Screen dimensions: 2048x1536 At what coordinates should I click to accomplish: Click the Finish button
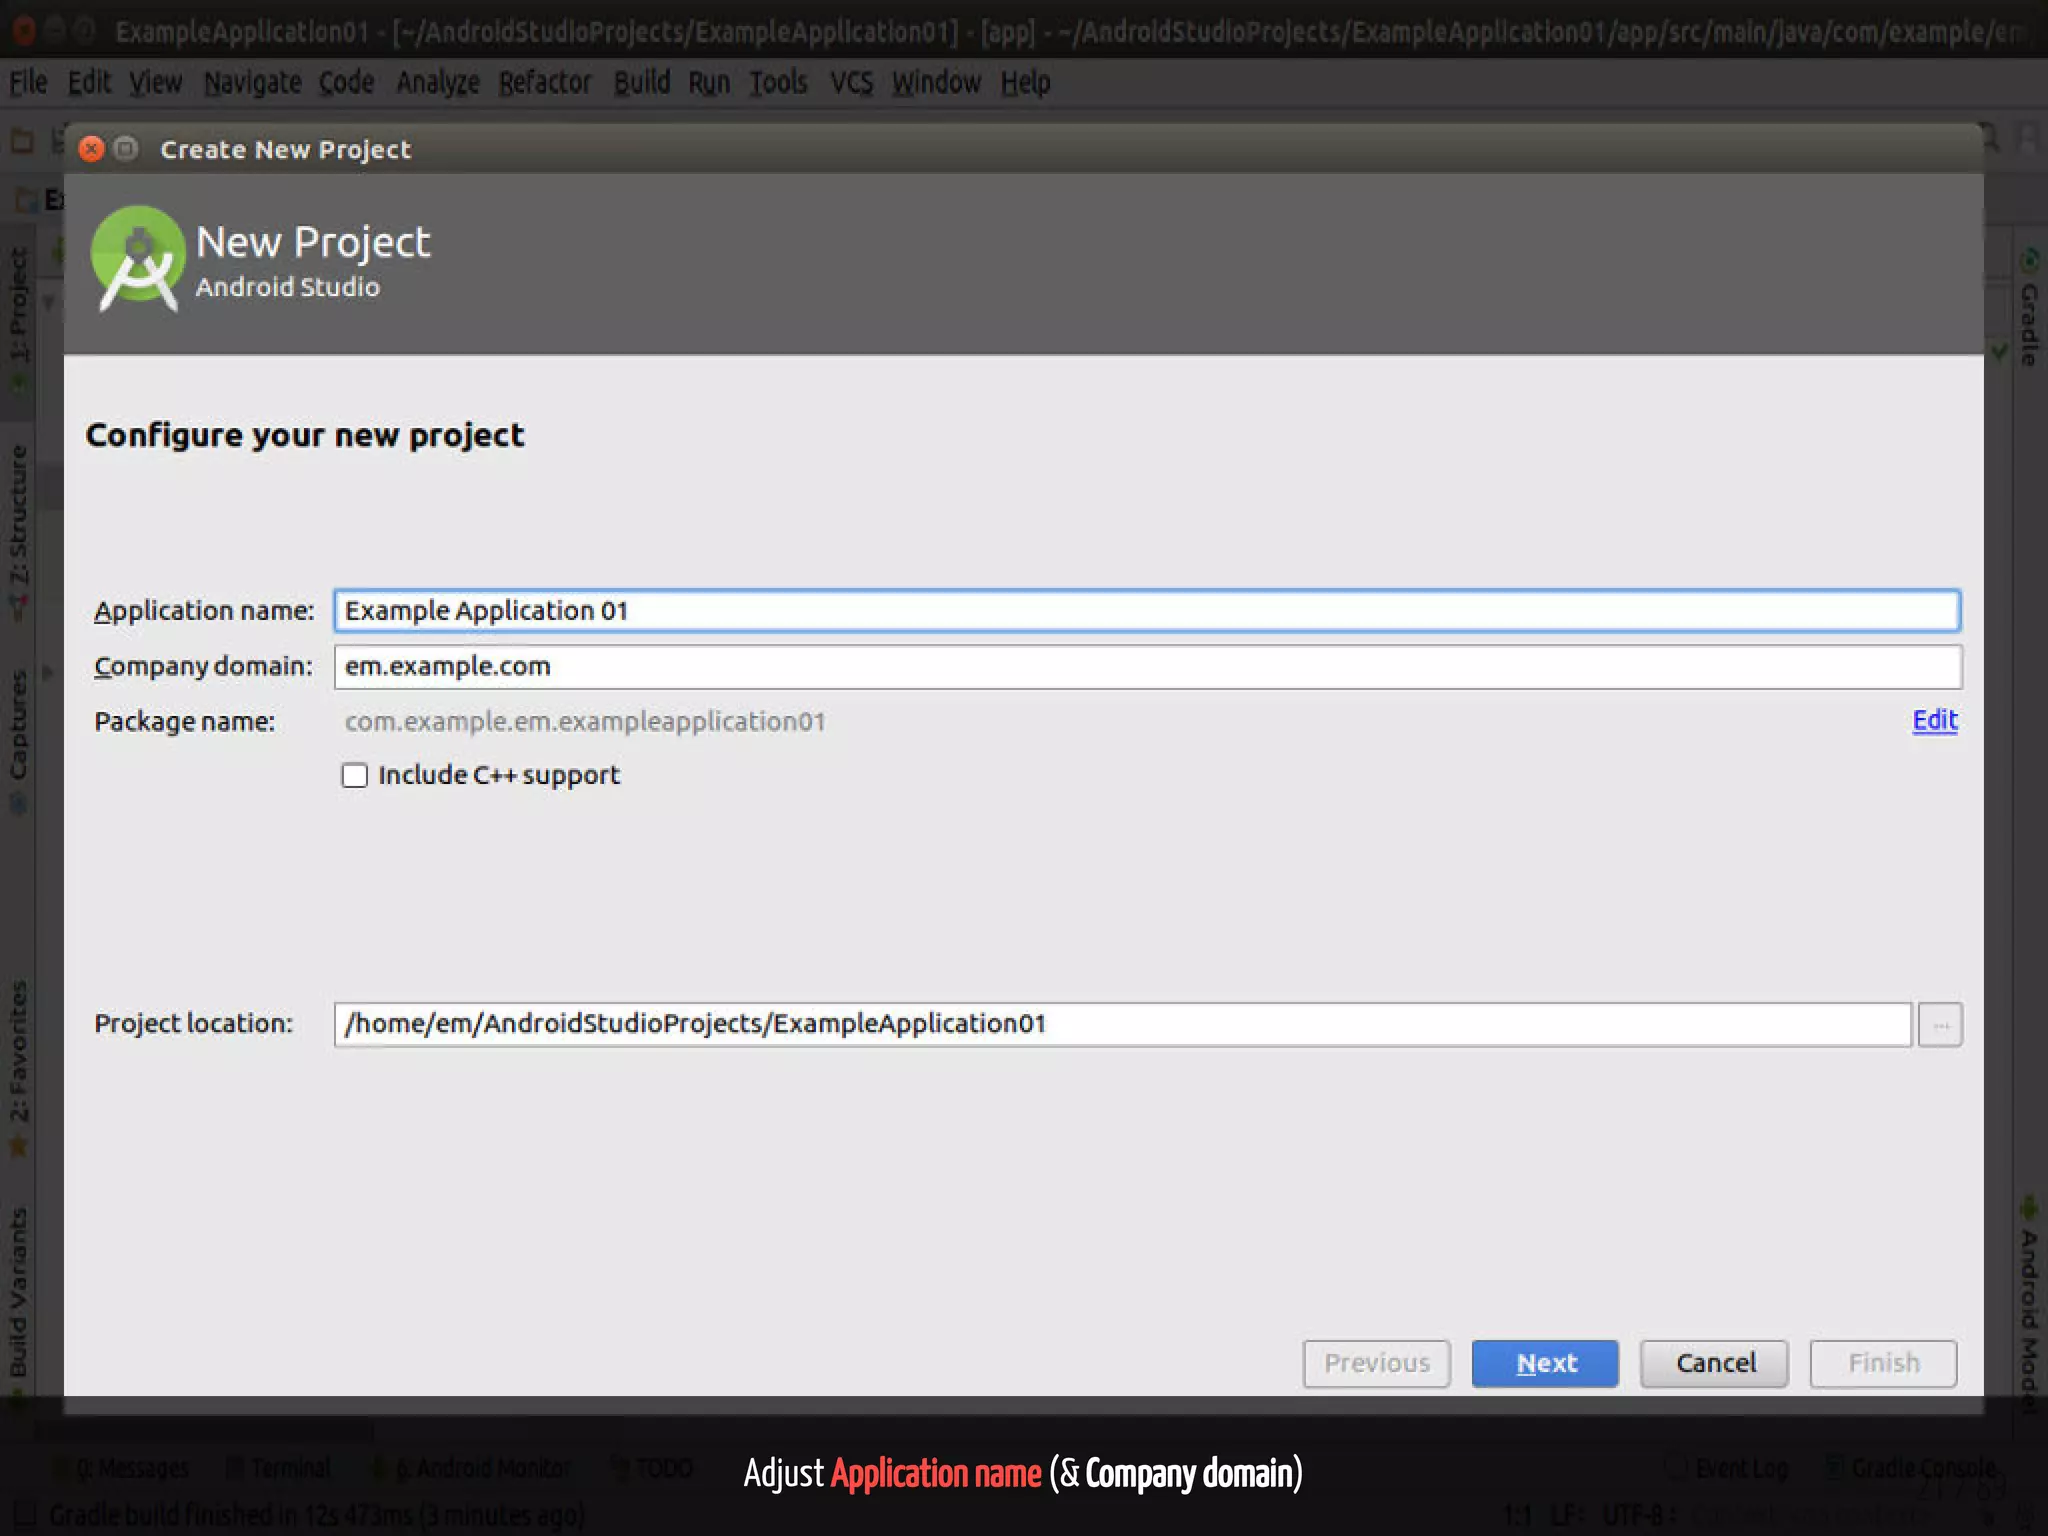1883,1364
